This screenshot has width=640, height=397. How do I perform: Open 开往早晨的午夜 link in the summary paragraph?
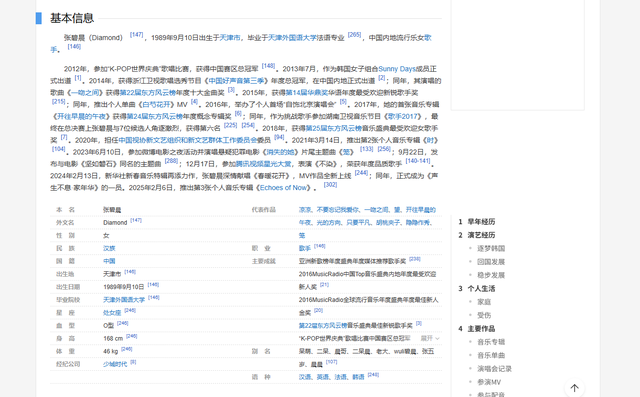[81, 116]
